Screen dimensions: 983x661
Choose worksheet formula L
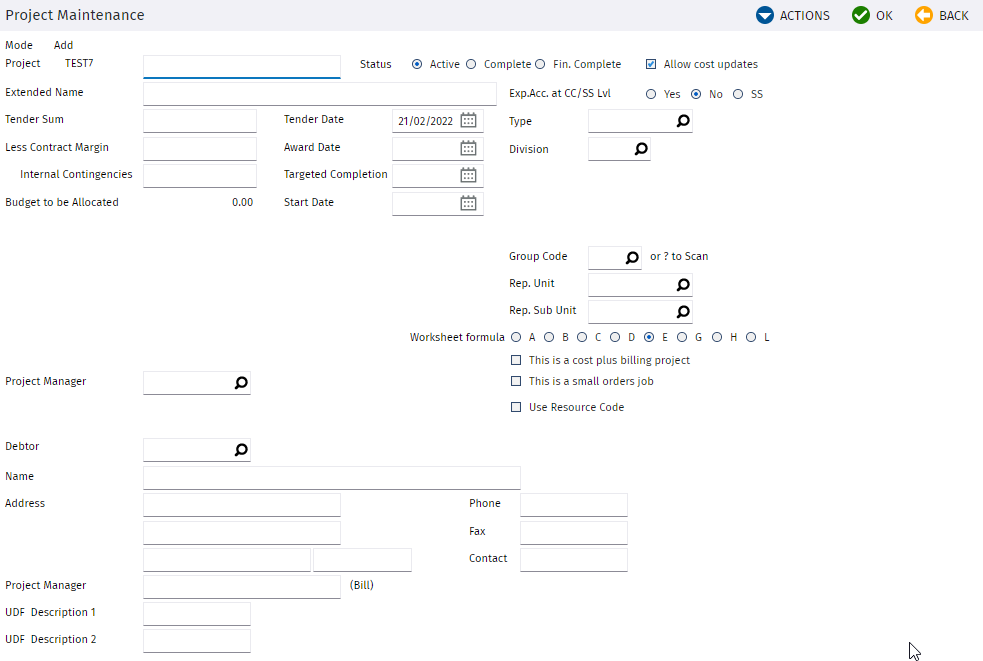[x=751, y=337]
